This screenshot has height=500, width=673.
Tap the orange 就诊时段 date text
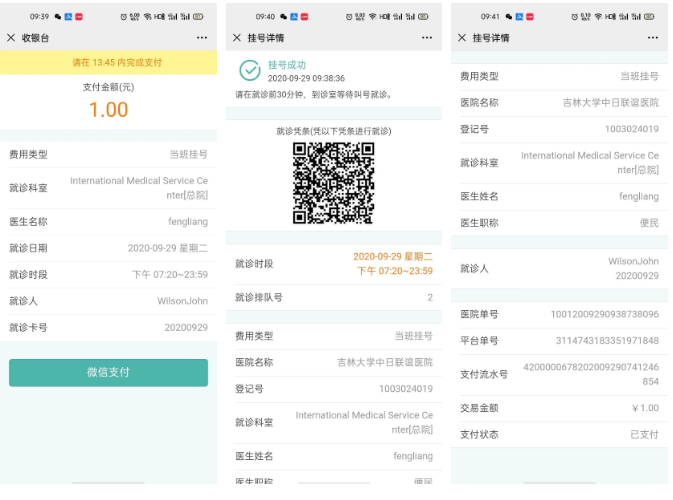pos(393,256)
